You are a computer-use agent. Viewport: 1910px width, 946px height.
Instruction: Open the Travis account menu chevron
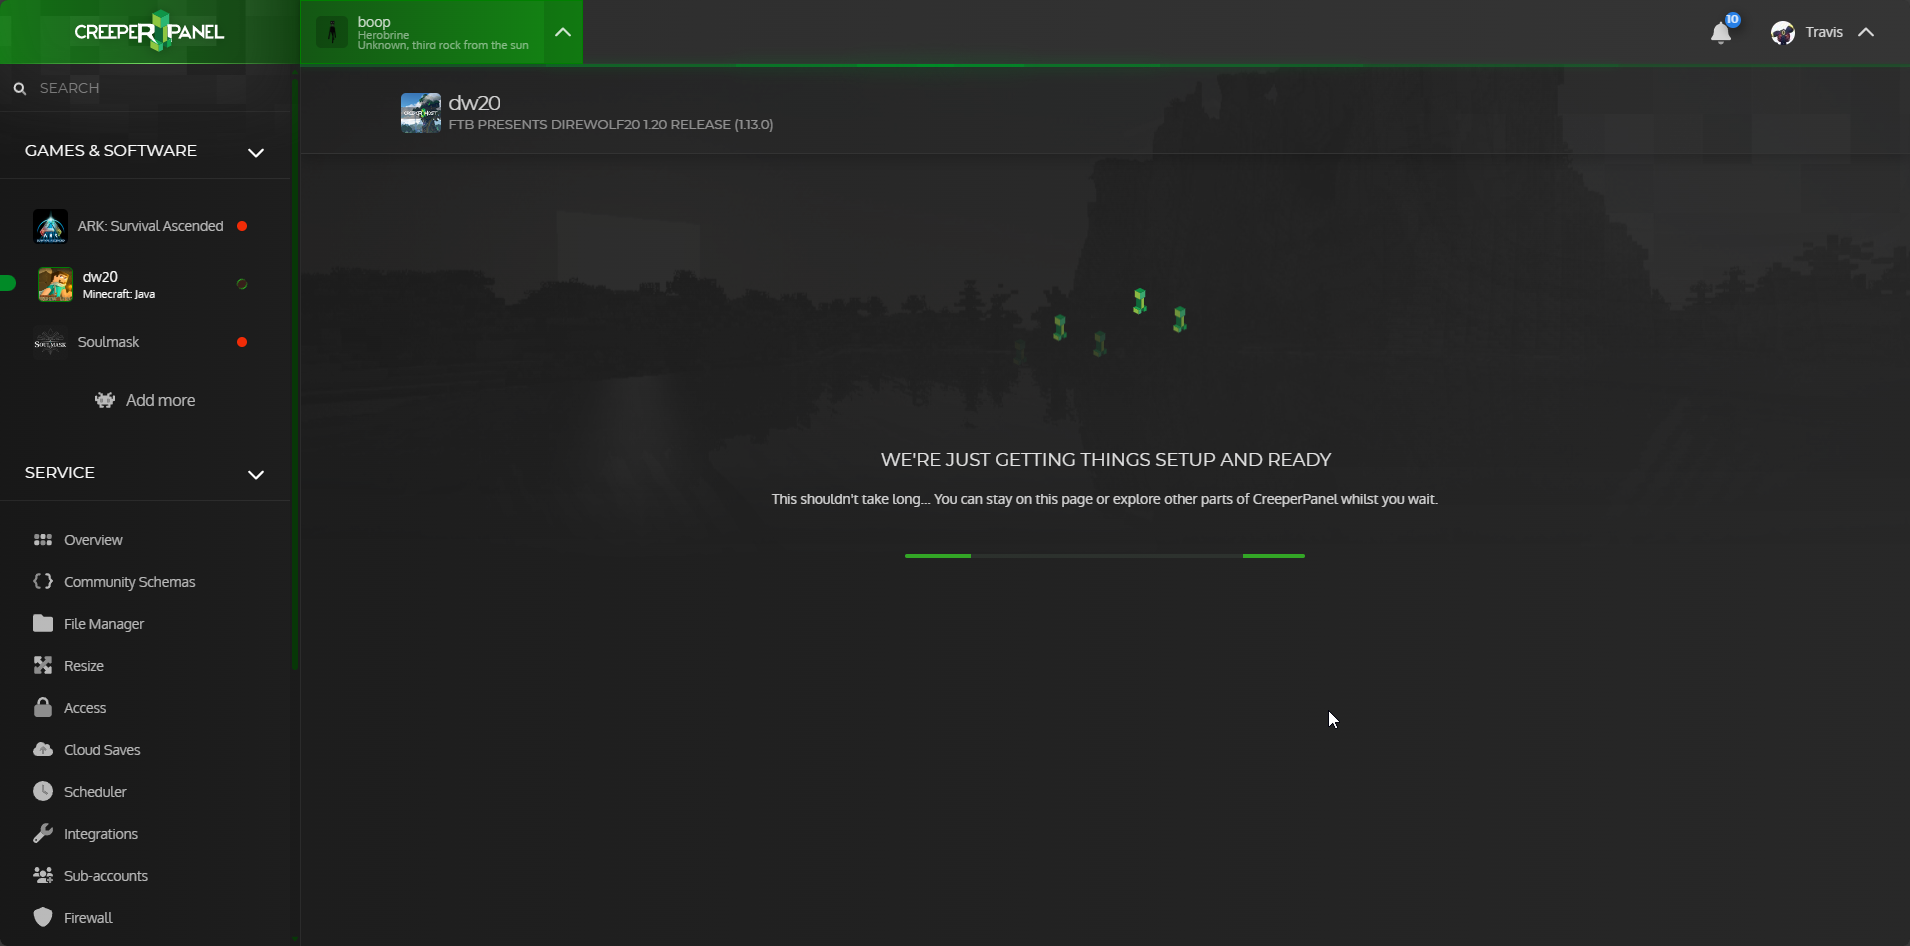point(1866,33)
